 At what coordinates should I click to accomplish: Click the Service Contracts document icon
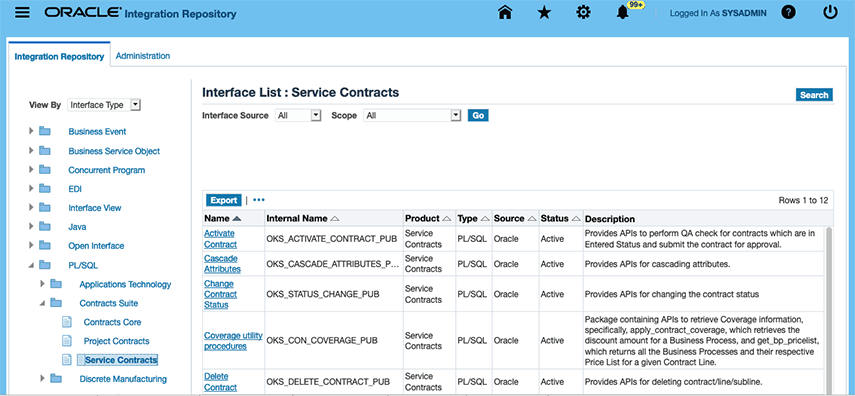point(67,360)
